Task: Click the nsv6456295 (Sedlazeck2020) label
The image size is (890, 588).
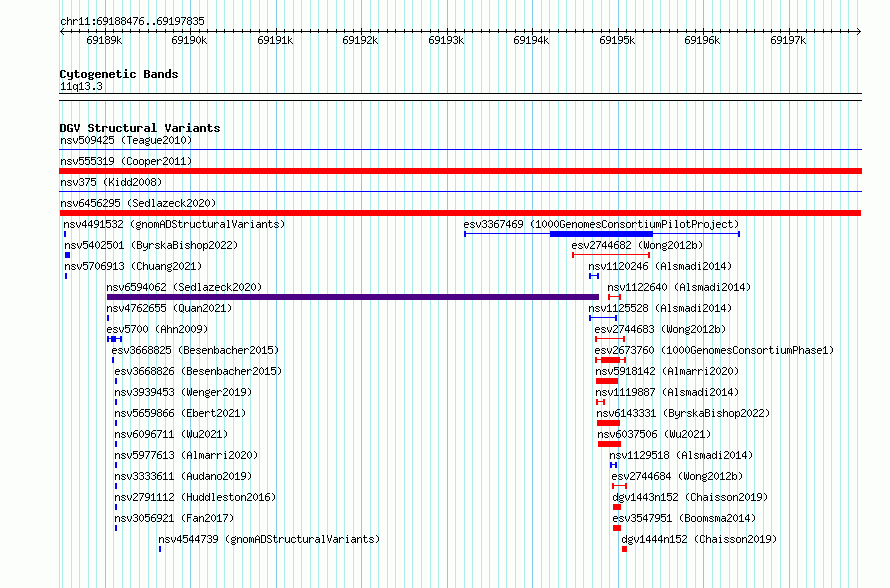Action: [x=138, y=203]
